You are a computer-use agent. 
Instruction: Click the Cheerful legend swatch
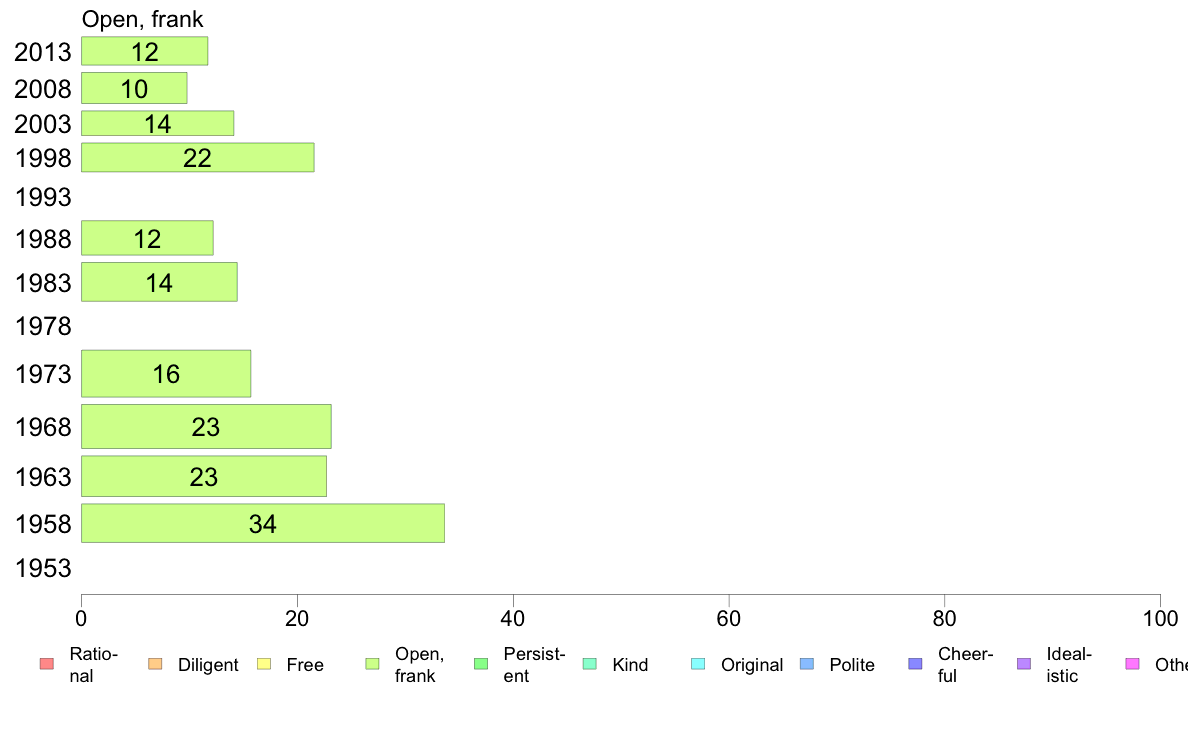(915, 664)
